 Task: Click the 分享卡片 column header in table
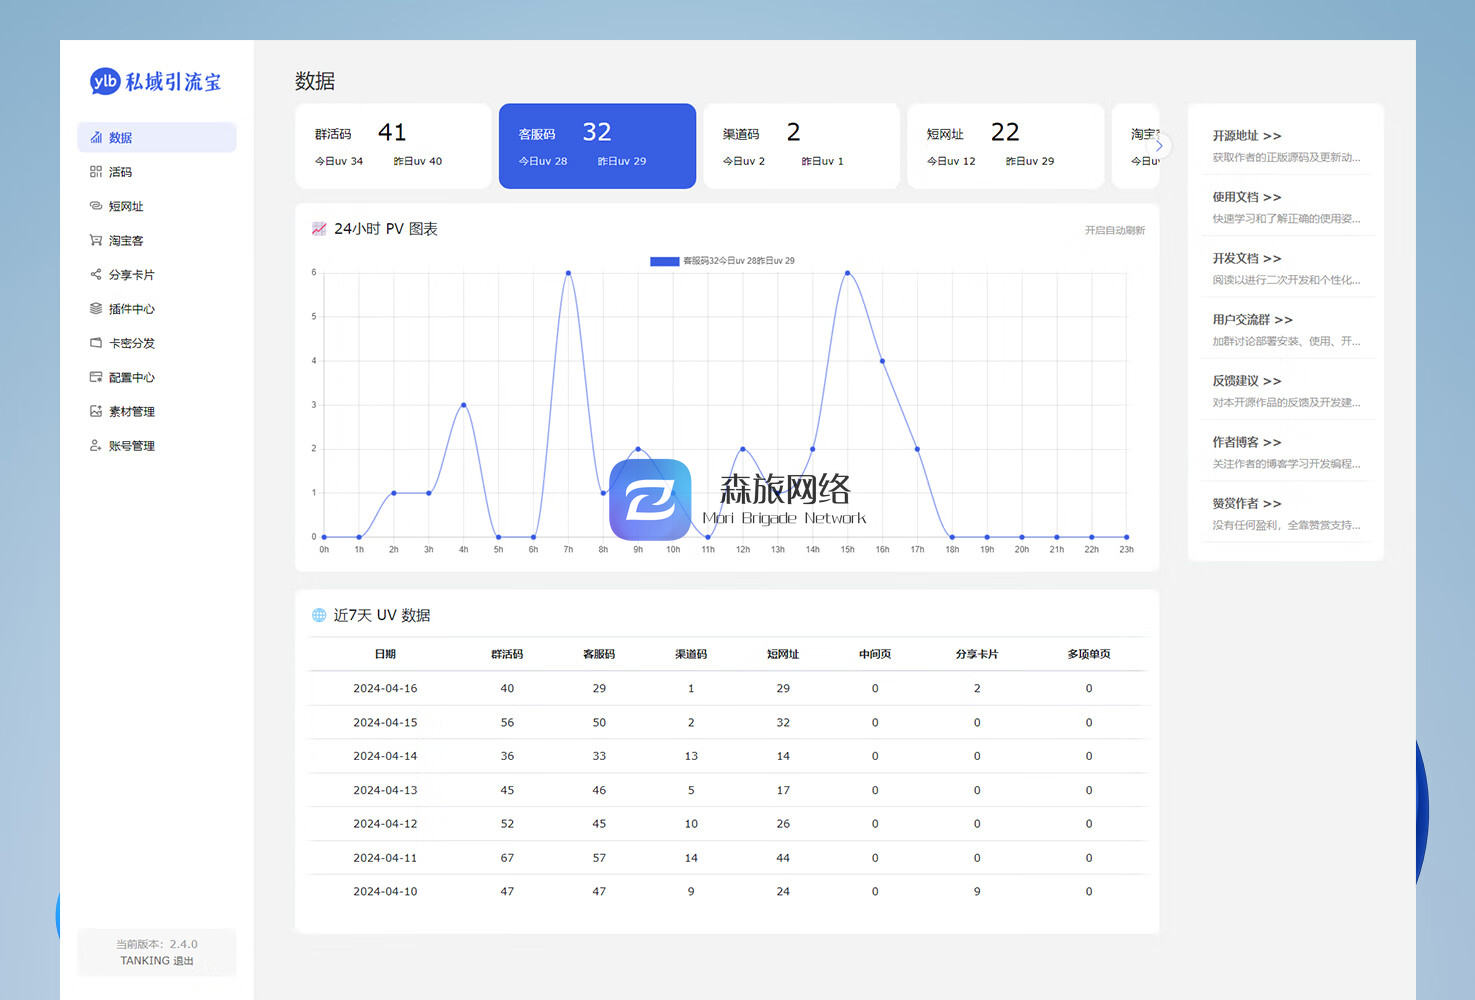click(977, 654)
